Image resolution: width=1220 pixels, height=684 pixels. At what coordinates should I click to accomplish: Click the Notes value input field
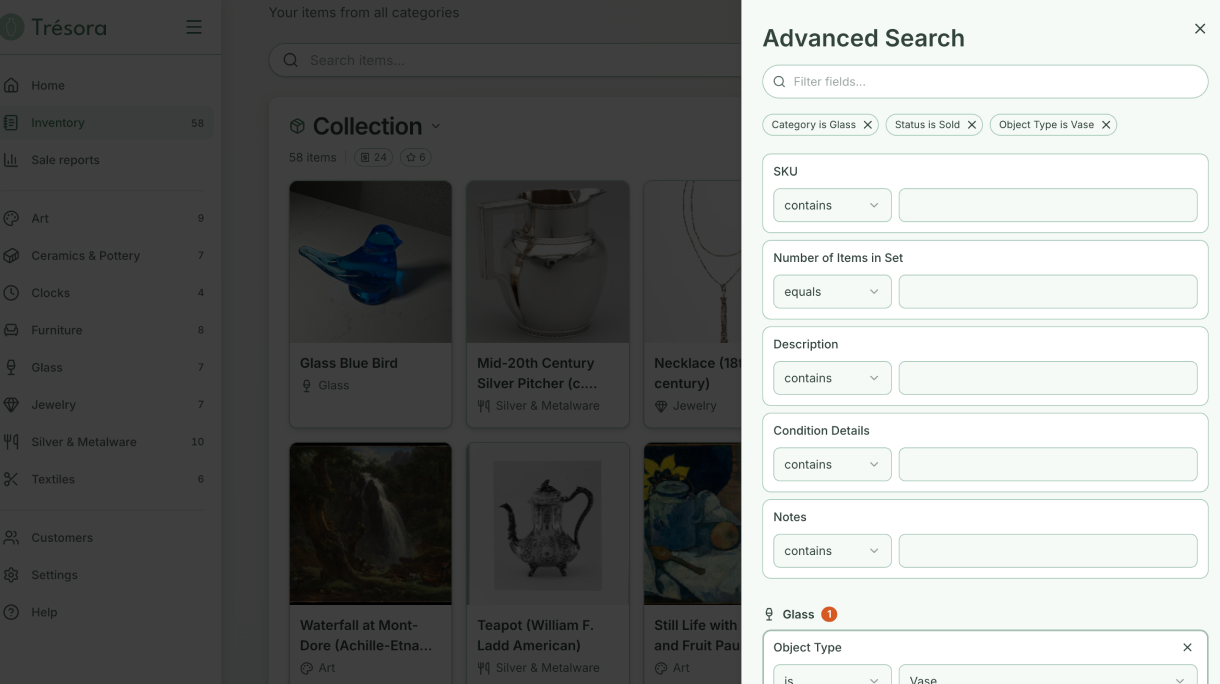1048,551
